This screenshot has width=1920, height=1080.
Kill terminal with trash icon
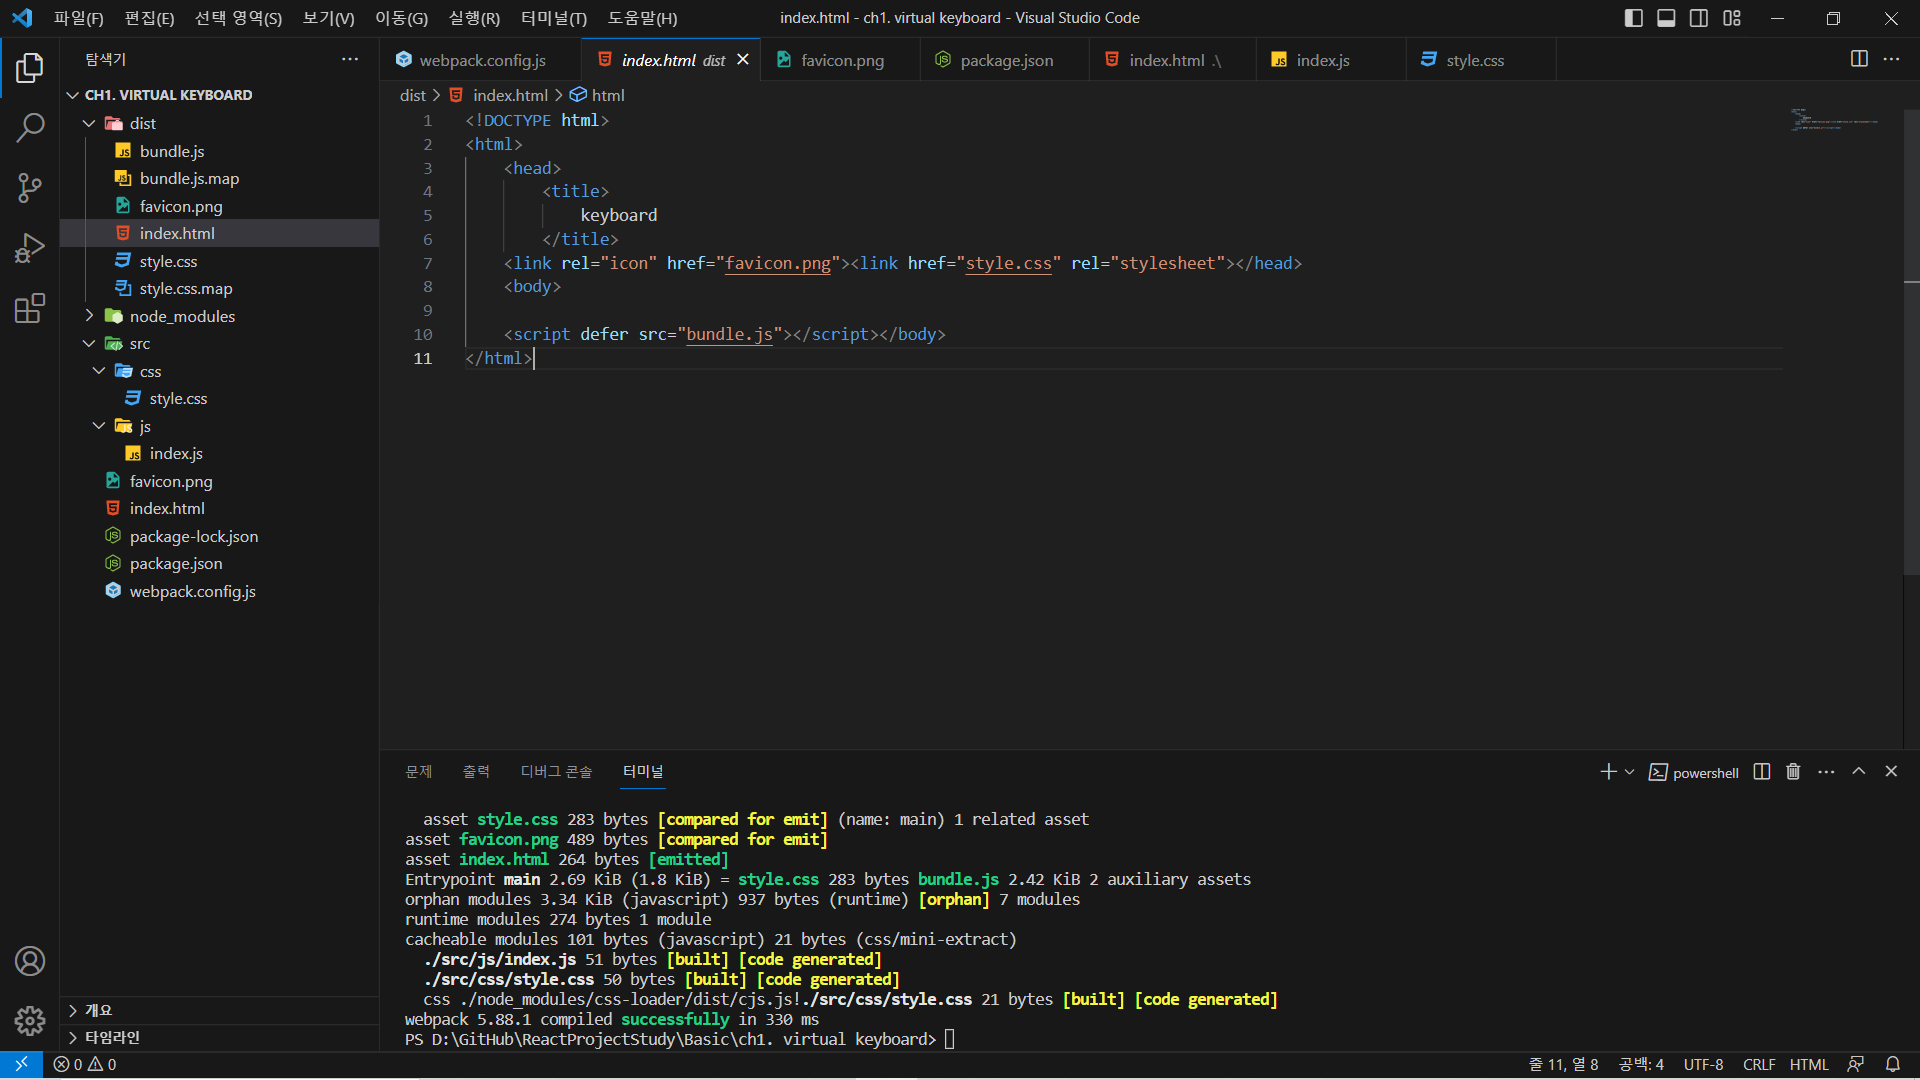click(x=1793, y=772)
